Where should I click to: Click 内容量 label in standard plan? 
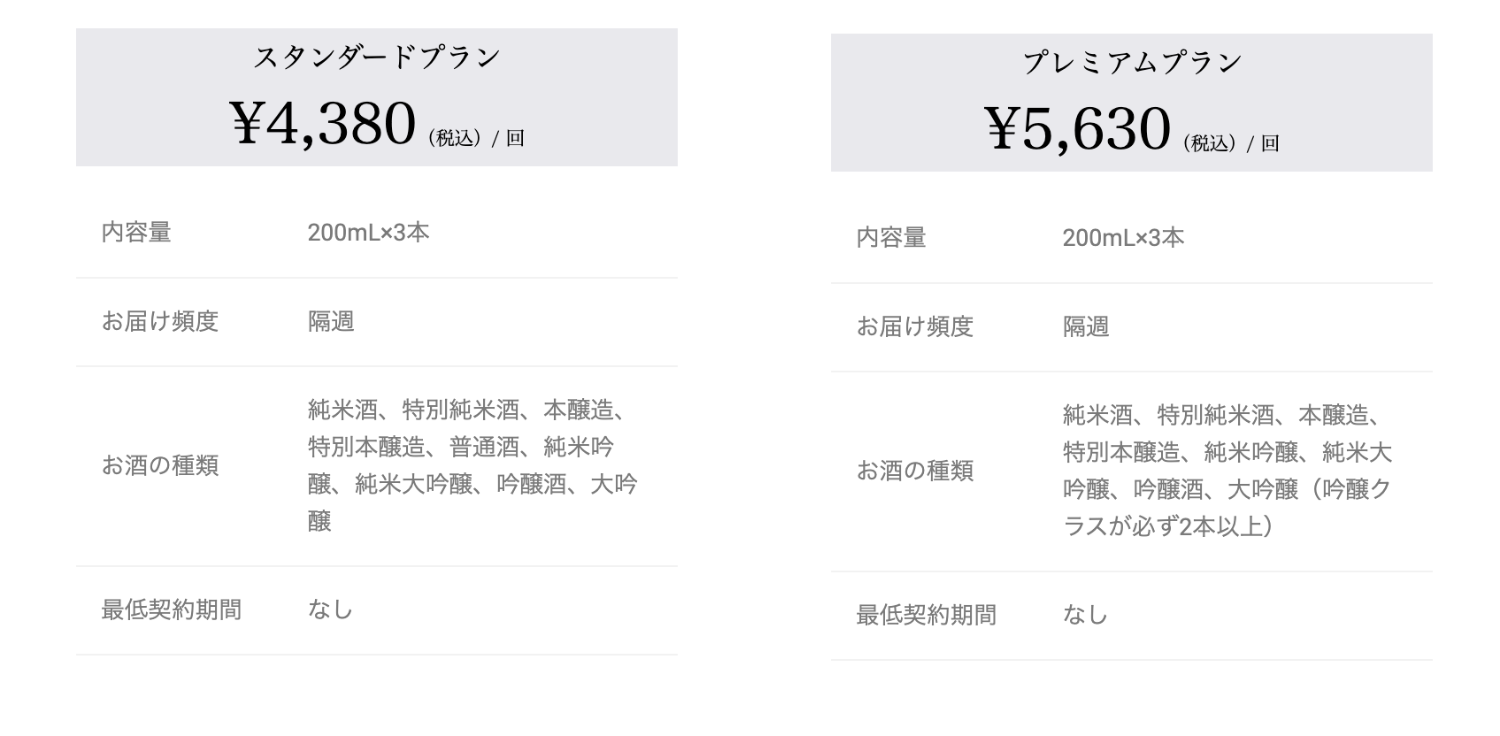(136, 233)
